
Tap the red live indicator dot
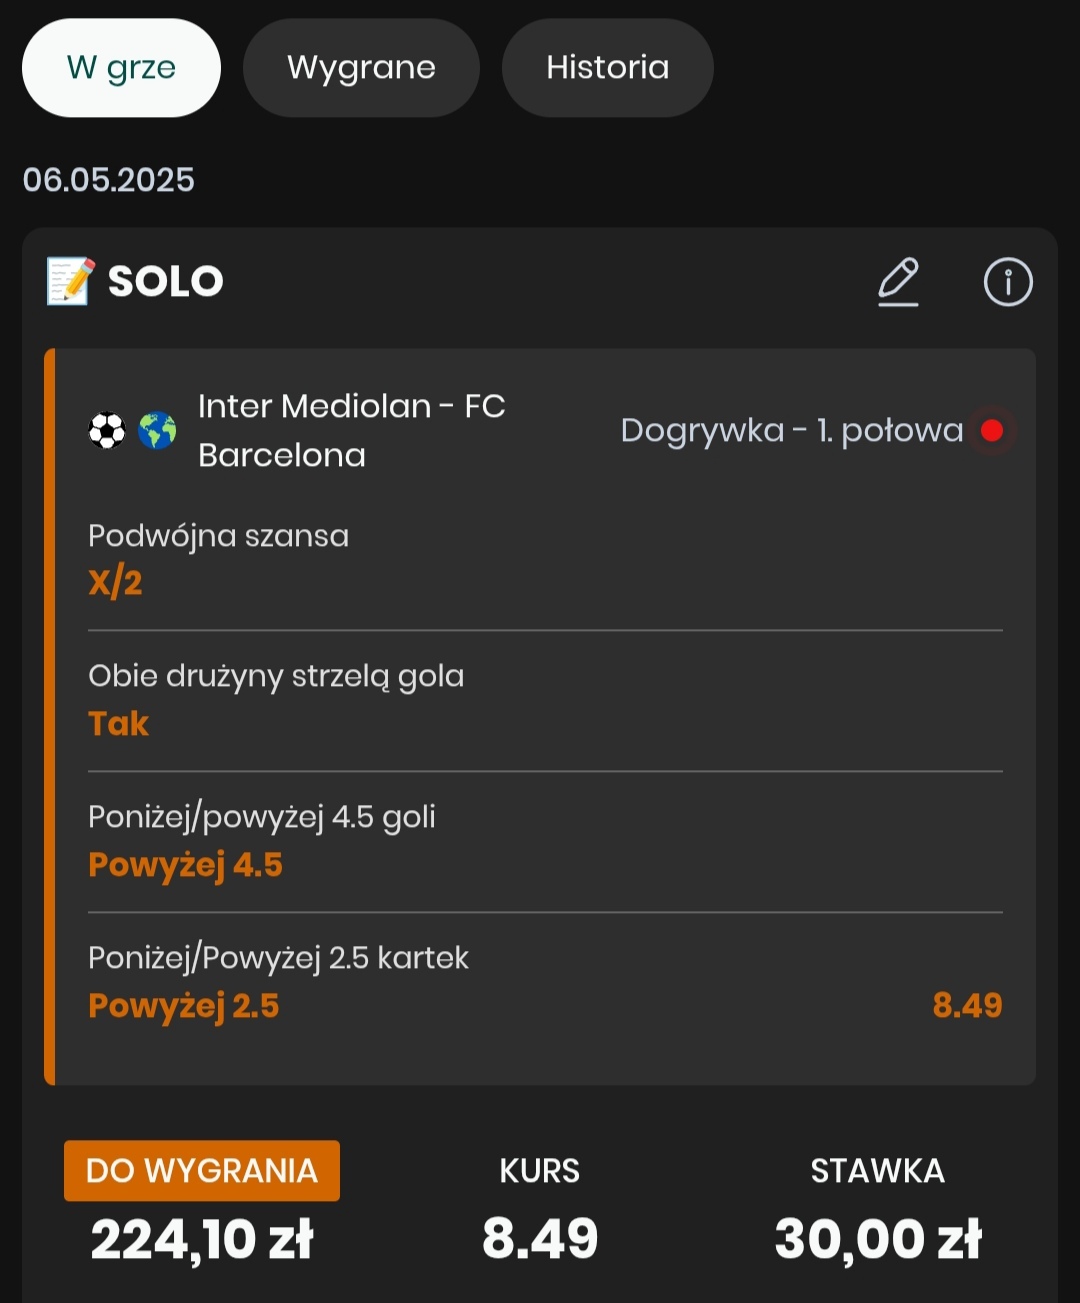[x=992, y=430]
